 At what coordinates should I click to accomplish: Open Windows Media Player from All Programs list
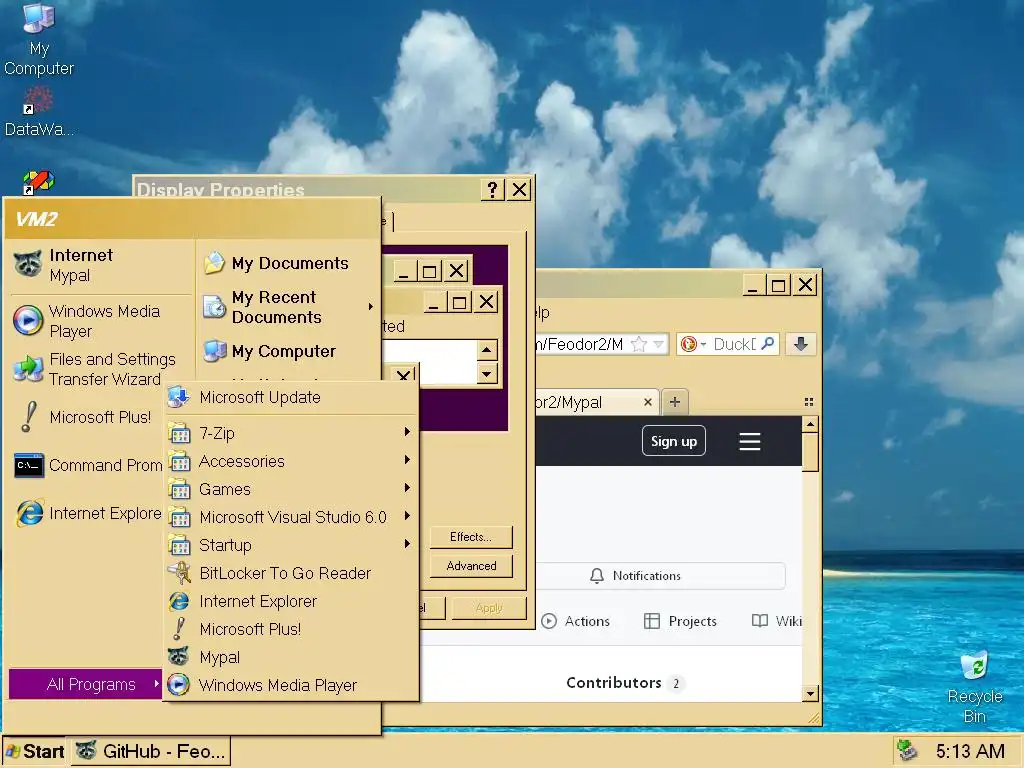291,685
